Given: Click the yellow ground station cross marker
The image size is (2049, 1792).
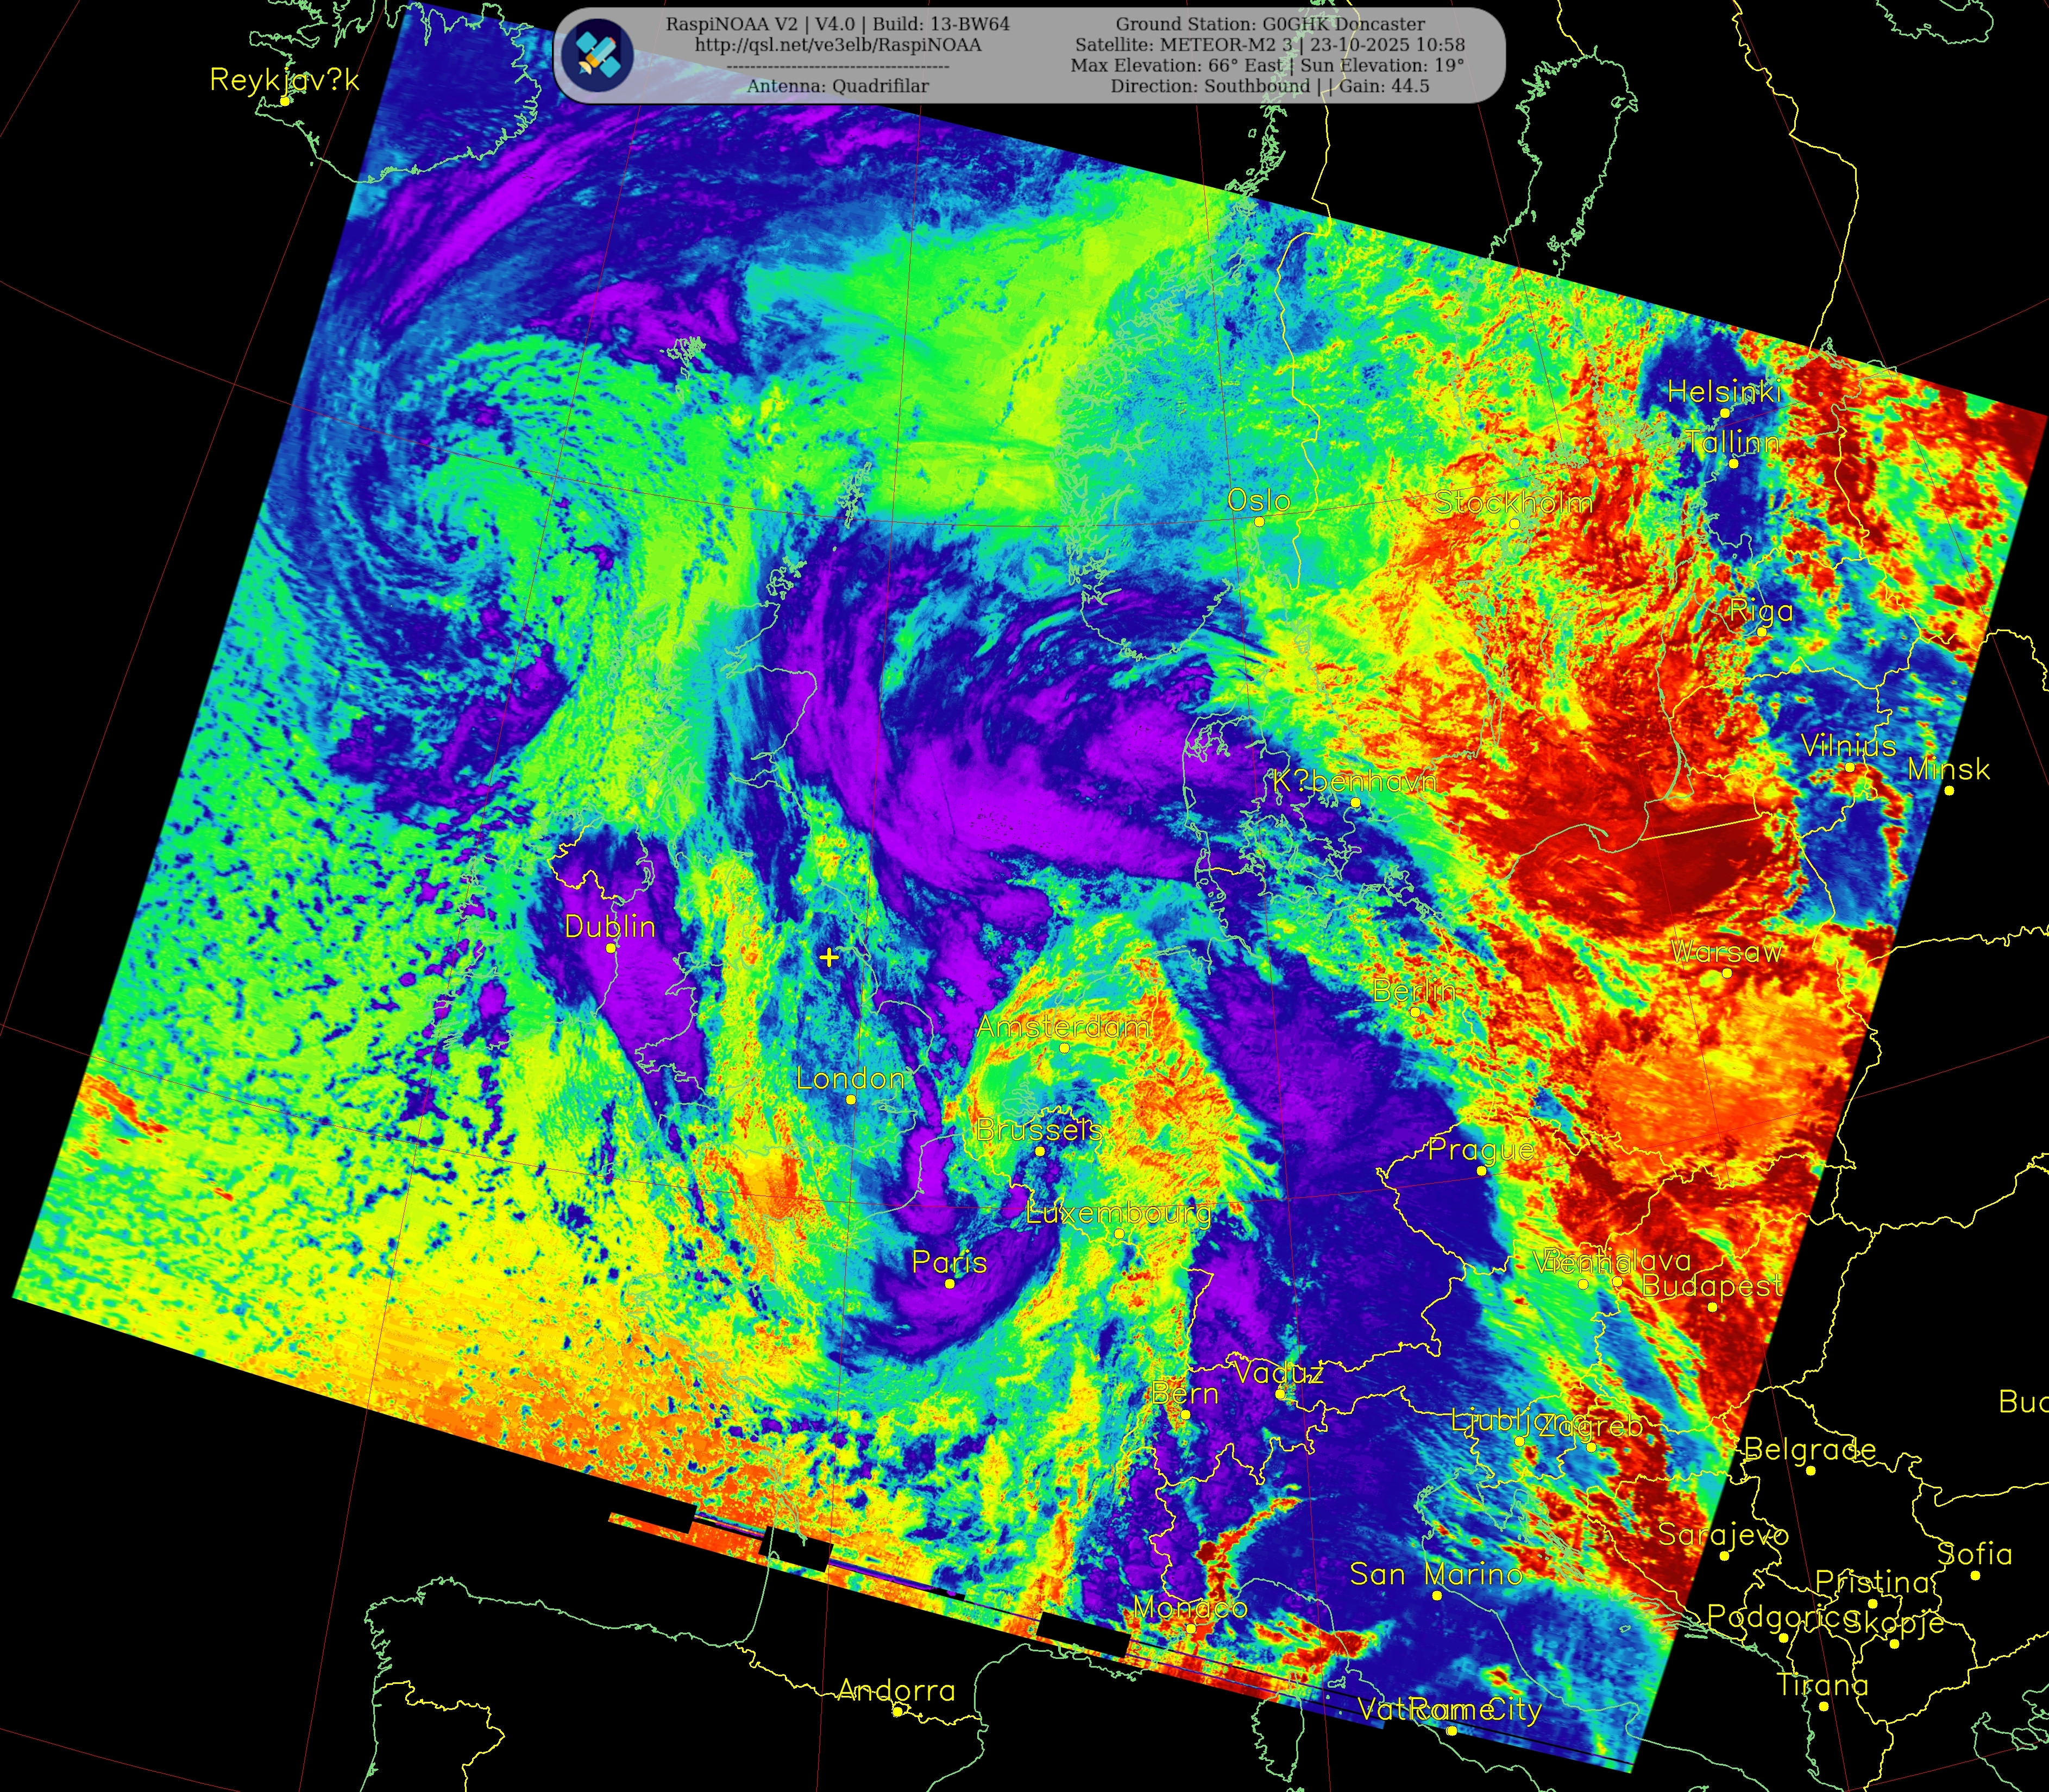Looking at the screenshot, I should click(829, 958).
